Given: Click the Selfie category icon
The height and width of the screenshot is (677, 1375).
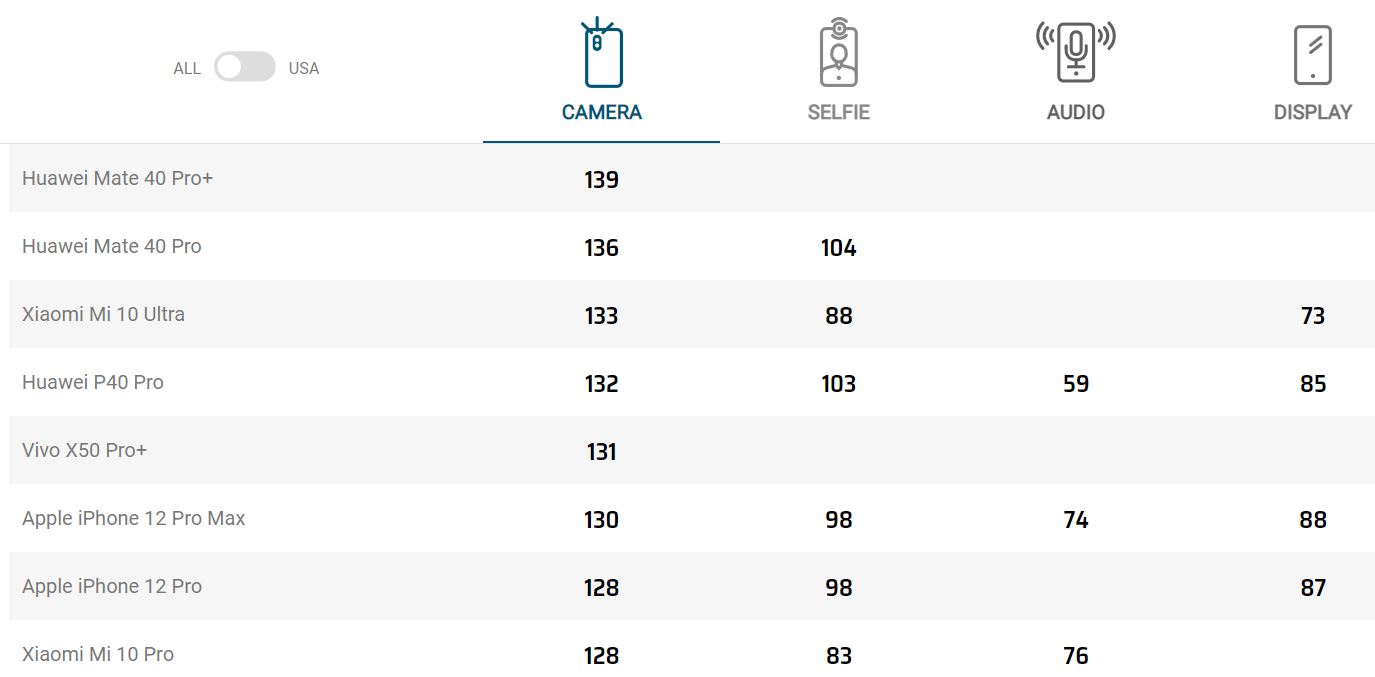Looking at the screenshot, I should [x=838, y=54].
